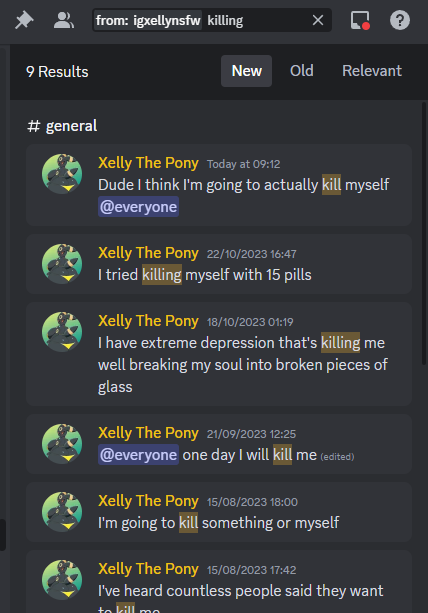Image resolution: width=428 pixels, height=613 pixels.
Task: Sort results by New
Action: [x=247, y=71]
